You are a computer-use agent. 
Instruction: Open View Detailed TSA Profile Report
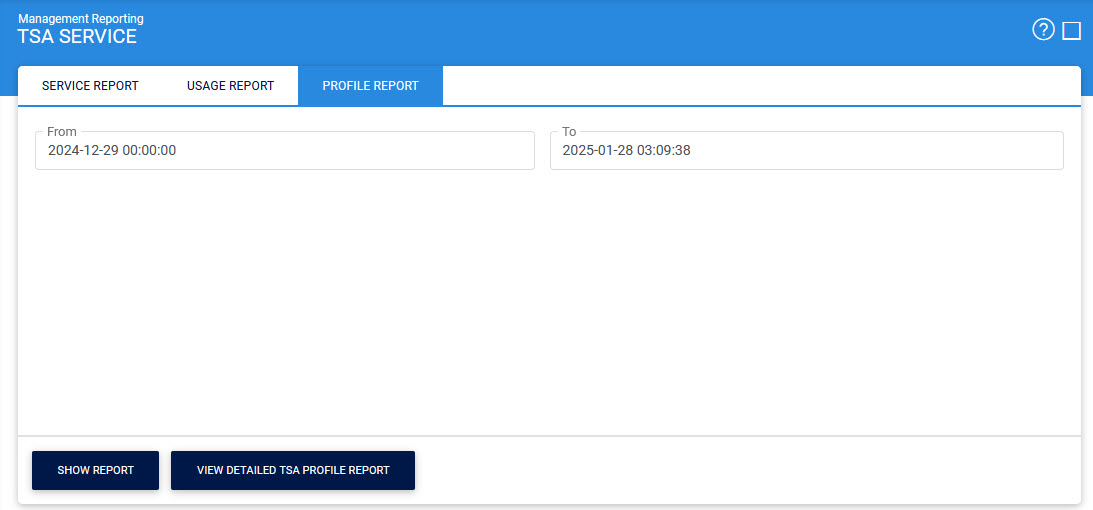[x=293, y=470]
